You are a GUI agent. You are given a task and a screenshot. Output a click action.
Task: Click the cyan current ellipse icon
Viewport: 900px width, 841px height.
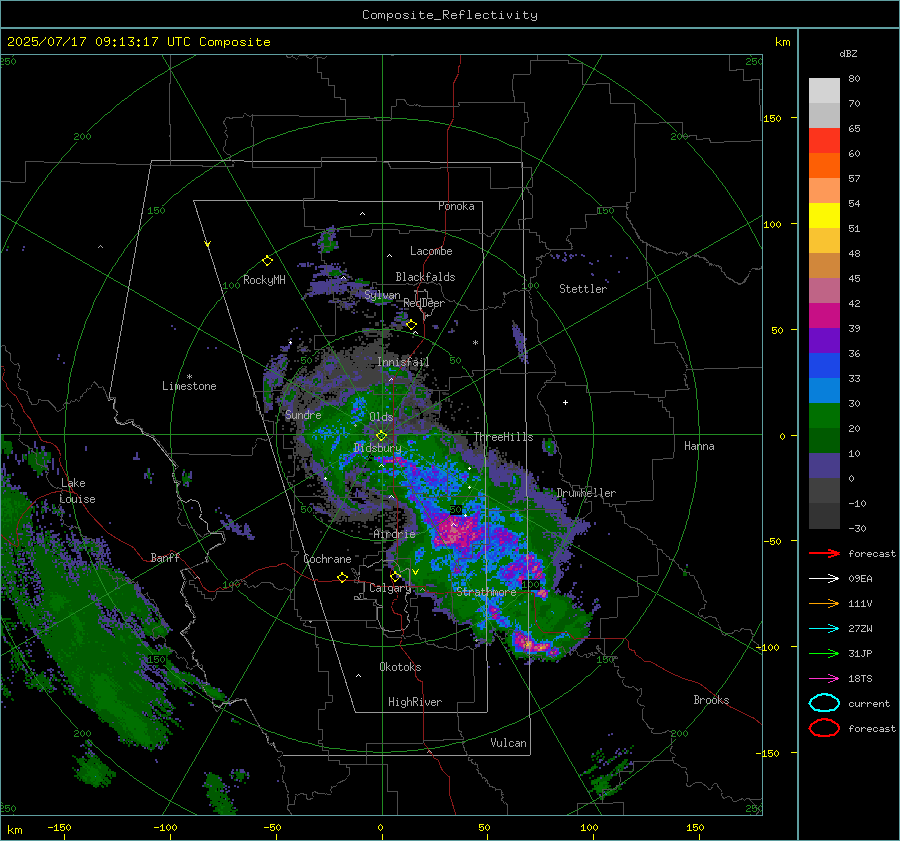(x=824, y=703)
